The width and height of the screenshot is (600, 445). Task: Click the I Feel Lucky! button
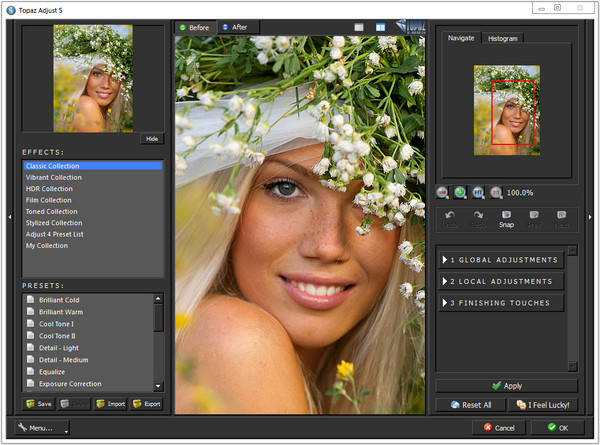click(x=543, y=405)
